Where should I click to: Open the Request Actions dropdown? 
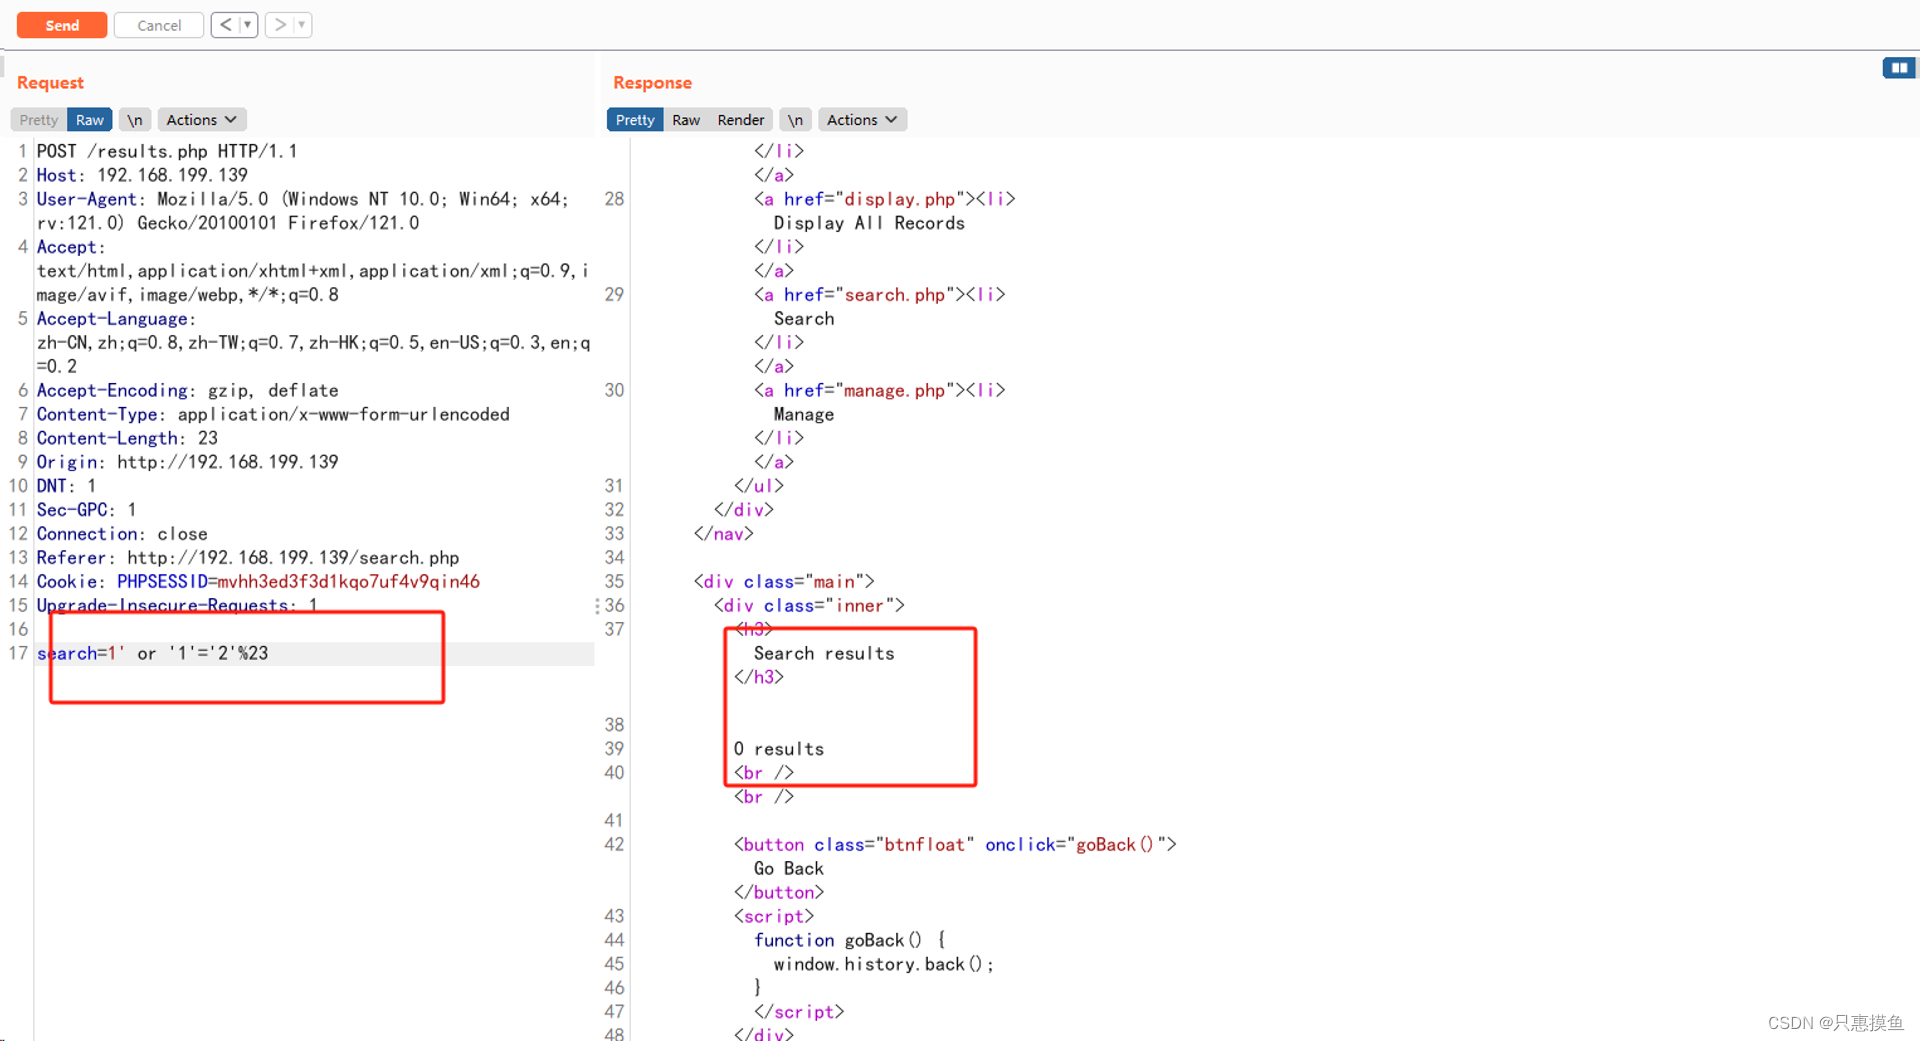[201, 120]
